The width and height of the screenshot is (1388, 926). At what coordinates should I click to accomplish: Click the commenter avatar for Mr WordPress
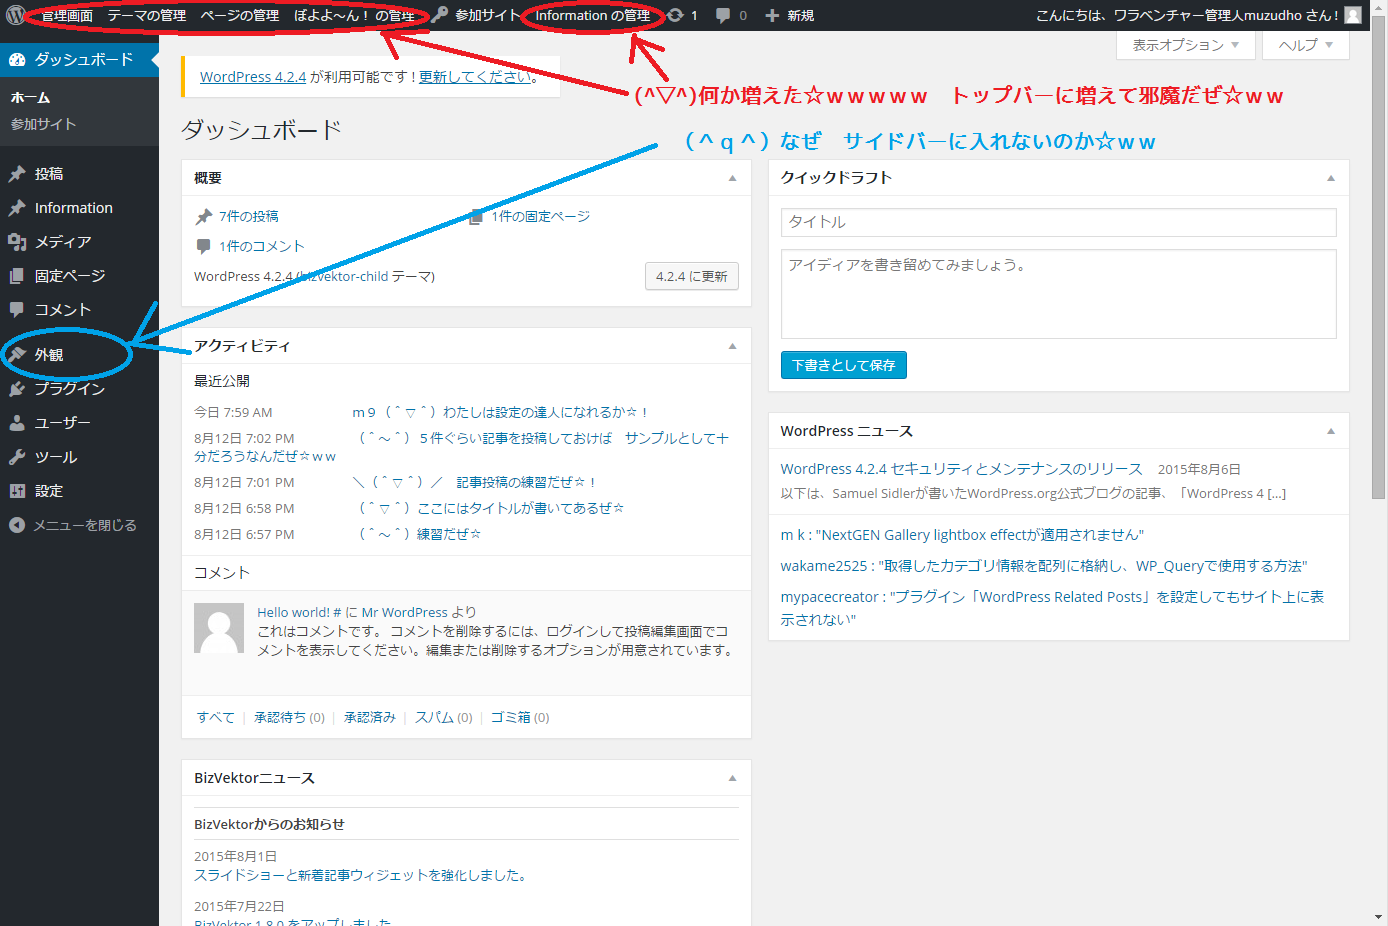(x=219, y=628)
